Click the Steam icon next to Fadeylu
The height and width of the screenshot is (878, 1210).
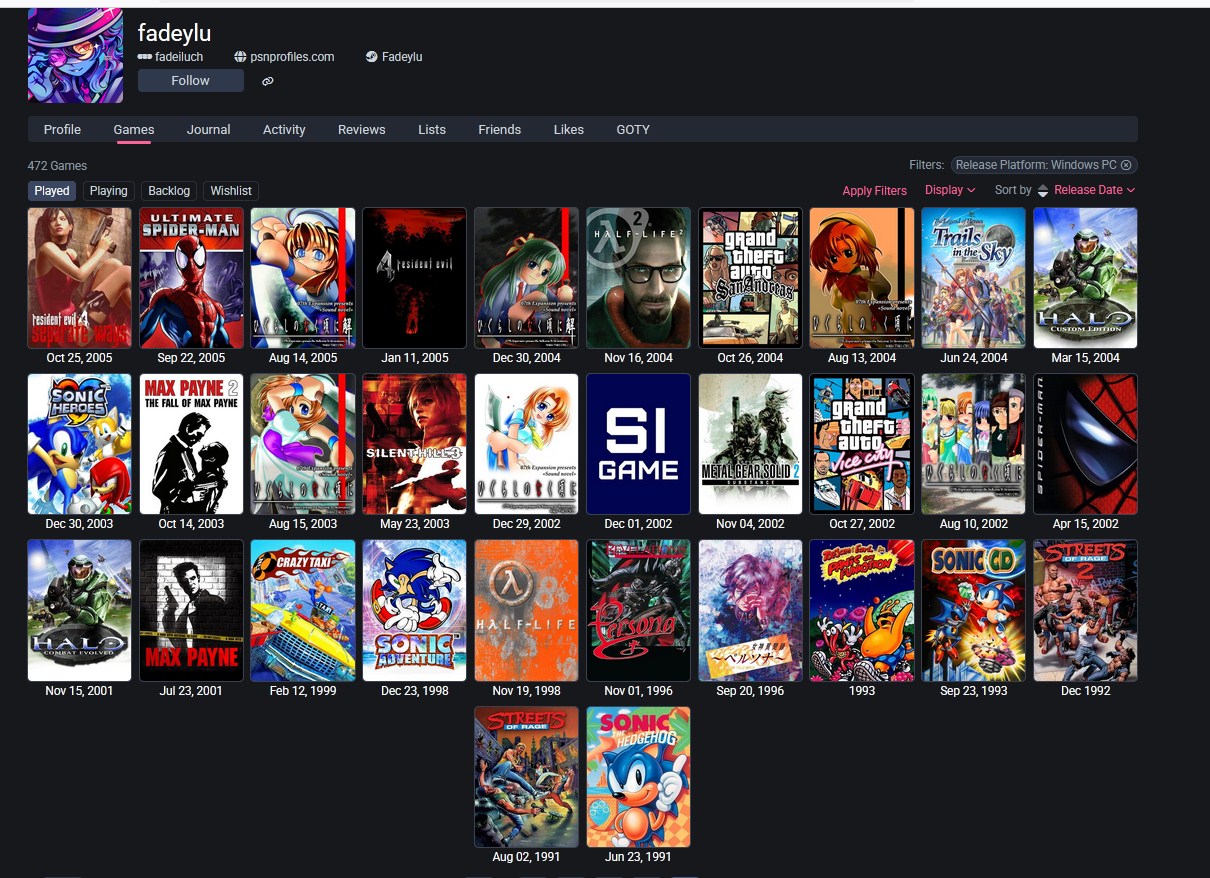tap(372, 57)
